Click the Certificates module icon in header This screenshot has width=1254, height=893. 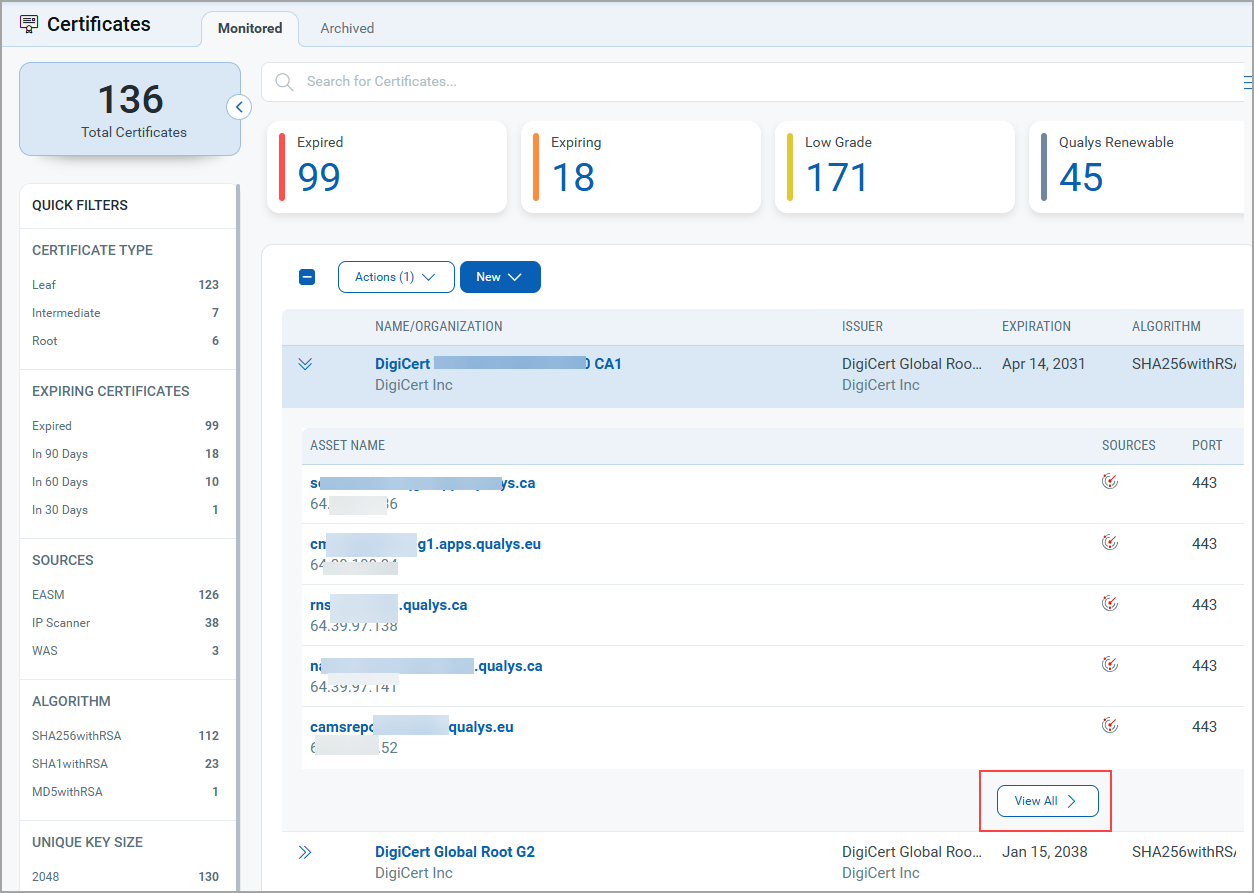(x=29, y=24)
